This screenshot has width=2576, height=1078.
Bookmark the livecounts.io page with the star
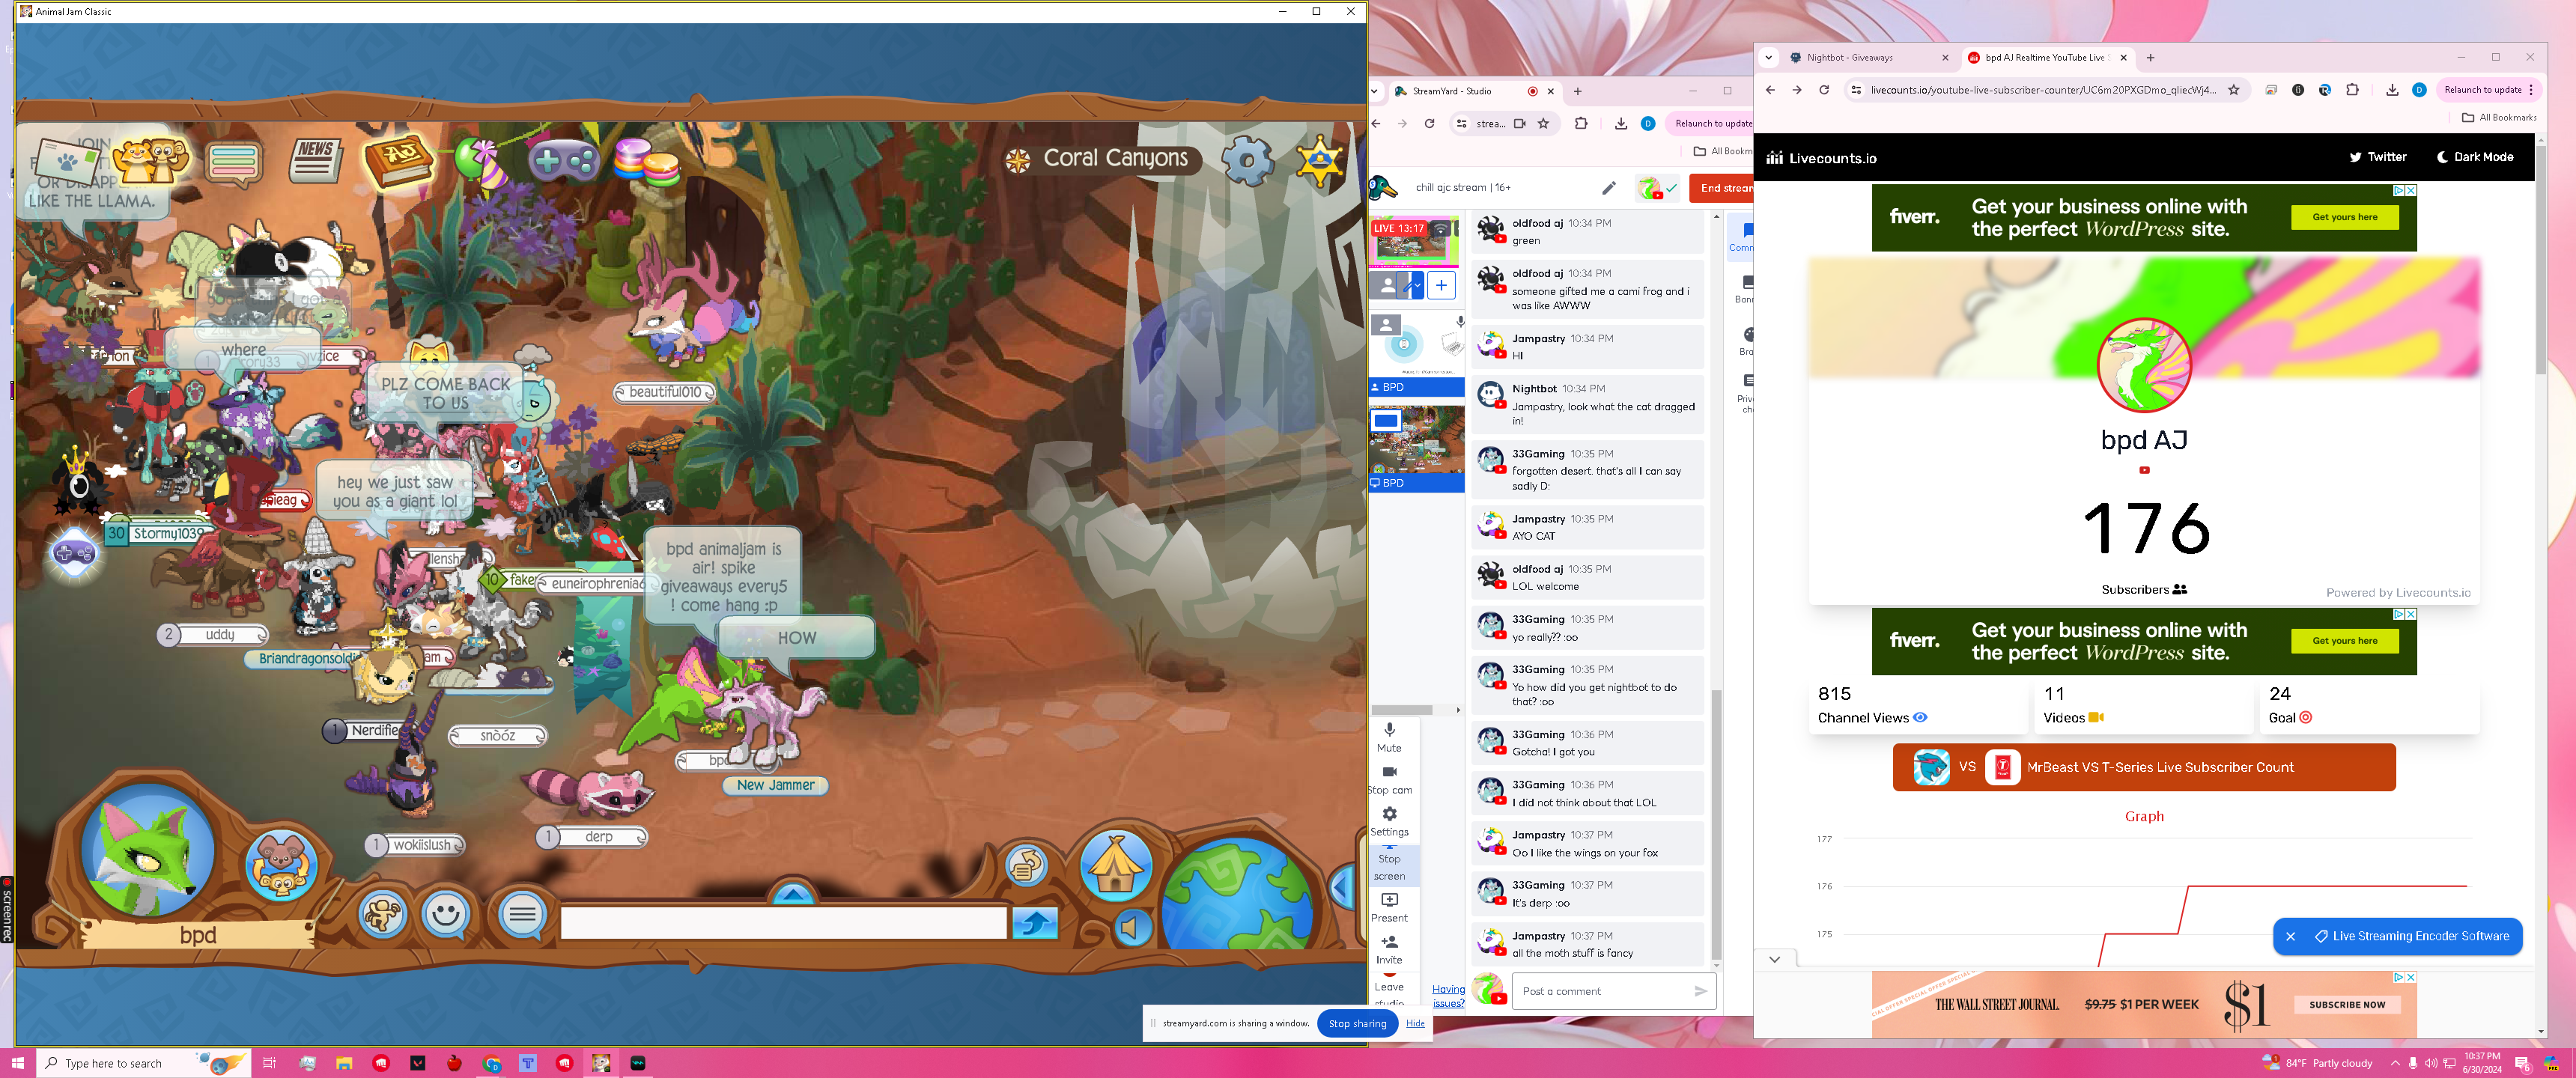2233,90
